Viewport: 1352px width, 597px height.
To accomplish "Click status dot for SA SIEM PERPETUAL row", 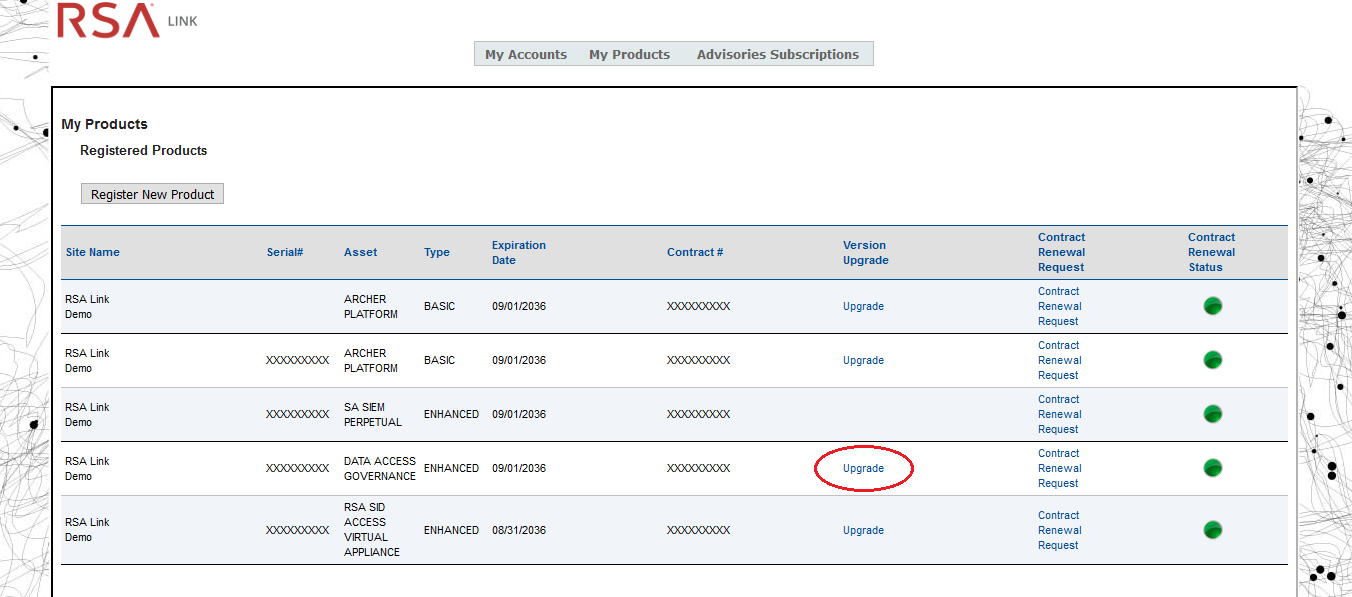I will pyautogui.click(x=1212, y=413).
